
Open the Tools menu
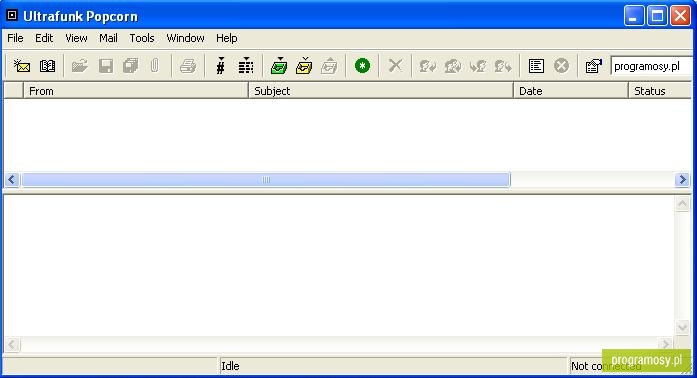(142, 38)
